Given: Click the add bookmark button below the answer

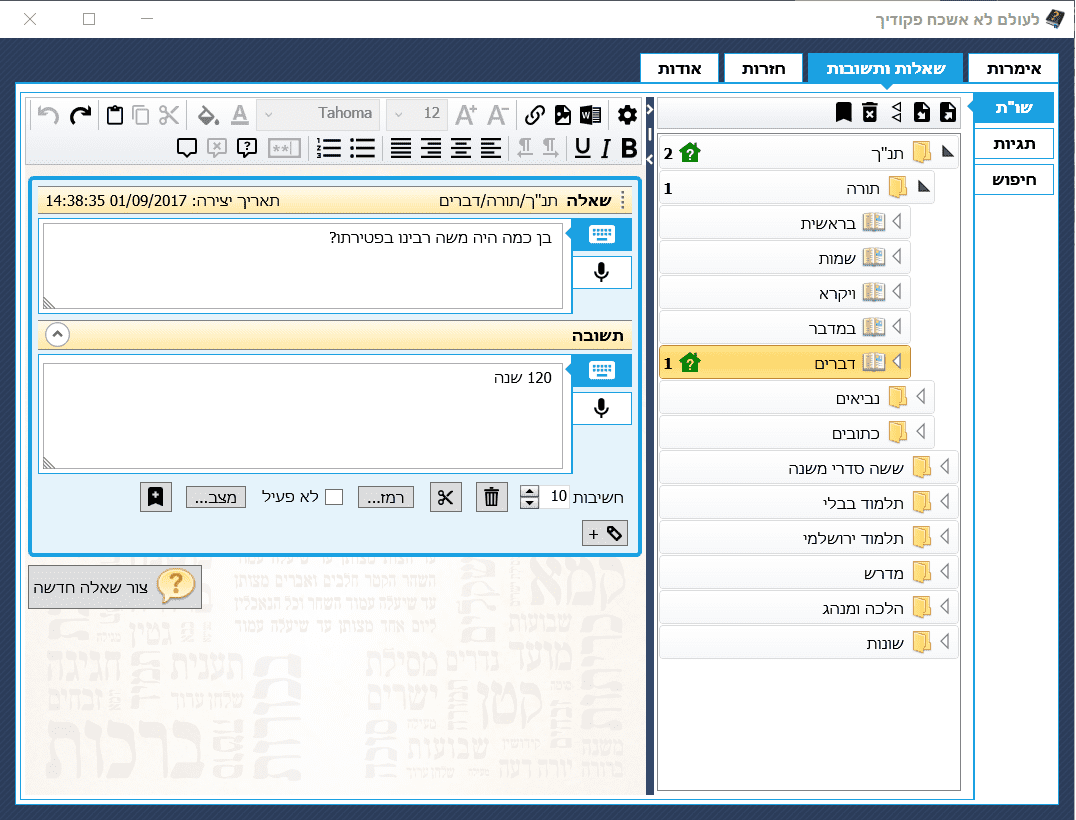Looking at the screenshot, I should 156,497.
